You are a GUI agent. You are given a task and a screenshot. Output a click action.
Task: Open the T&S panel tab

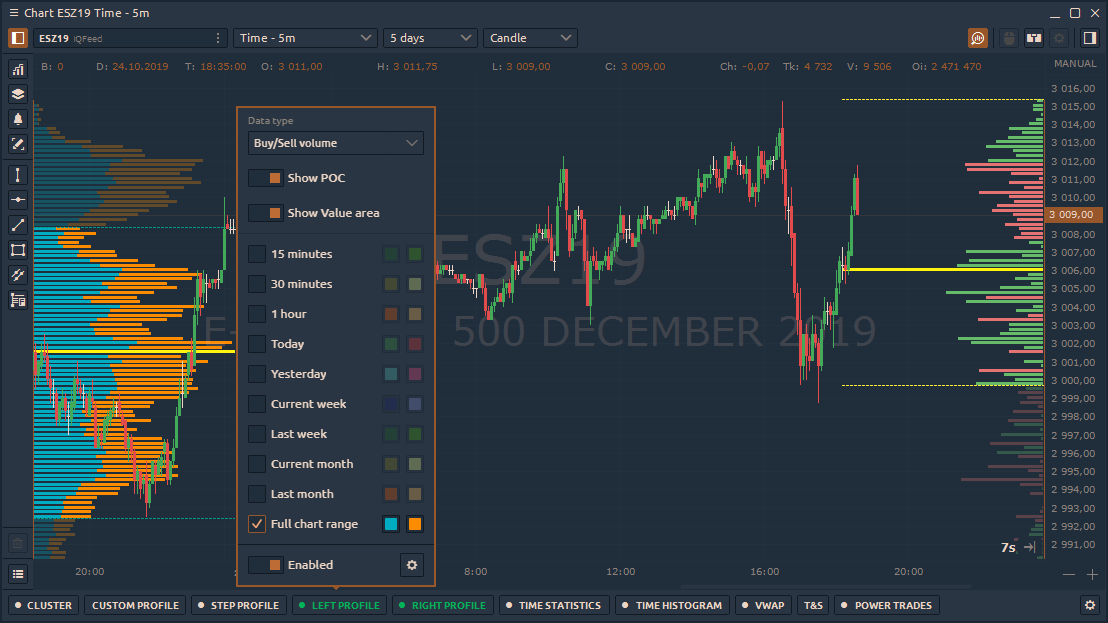812,605
